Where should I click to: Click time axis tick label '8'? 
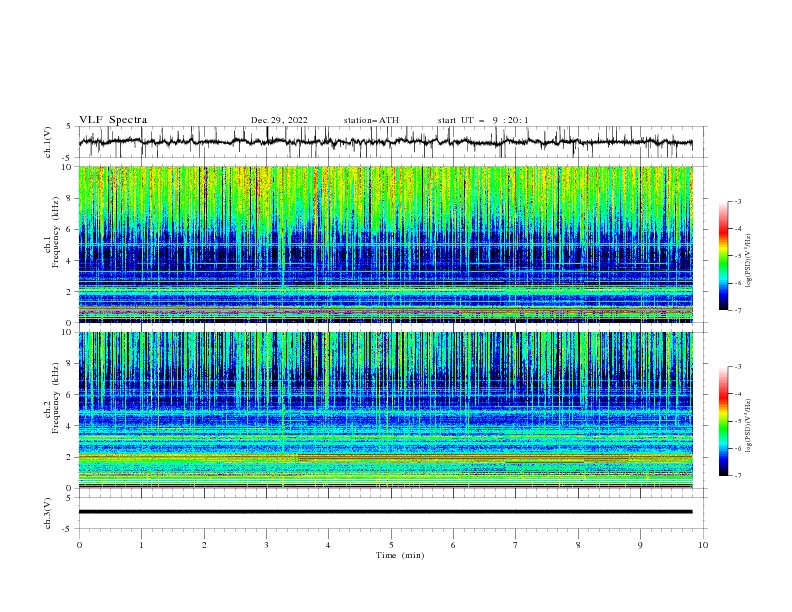[578, 545]
